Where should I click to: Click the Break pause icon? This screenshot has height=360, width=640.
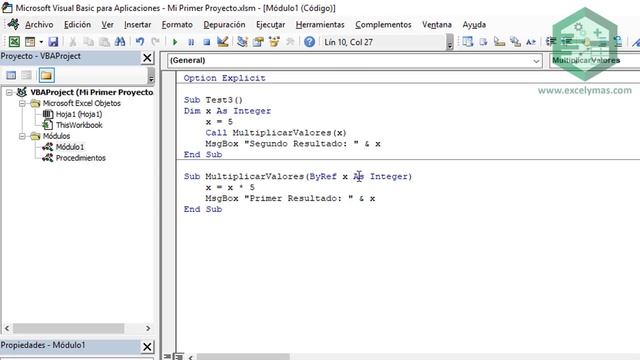tap(191, 42)
